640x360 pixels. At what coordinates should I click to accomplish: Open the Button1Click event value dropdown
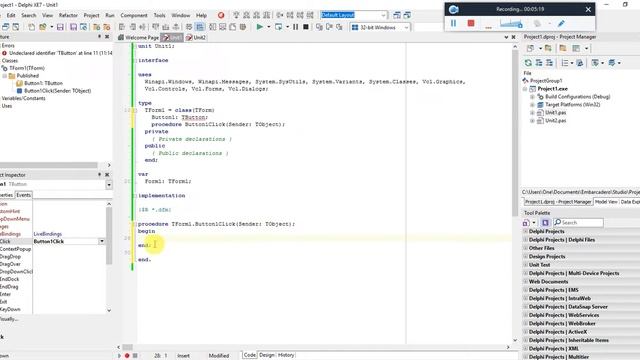coord(102,241)
